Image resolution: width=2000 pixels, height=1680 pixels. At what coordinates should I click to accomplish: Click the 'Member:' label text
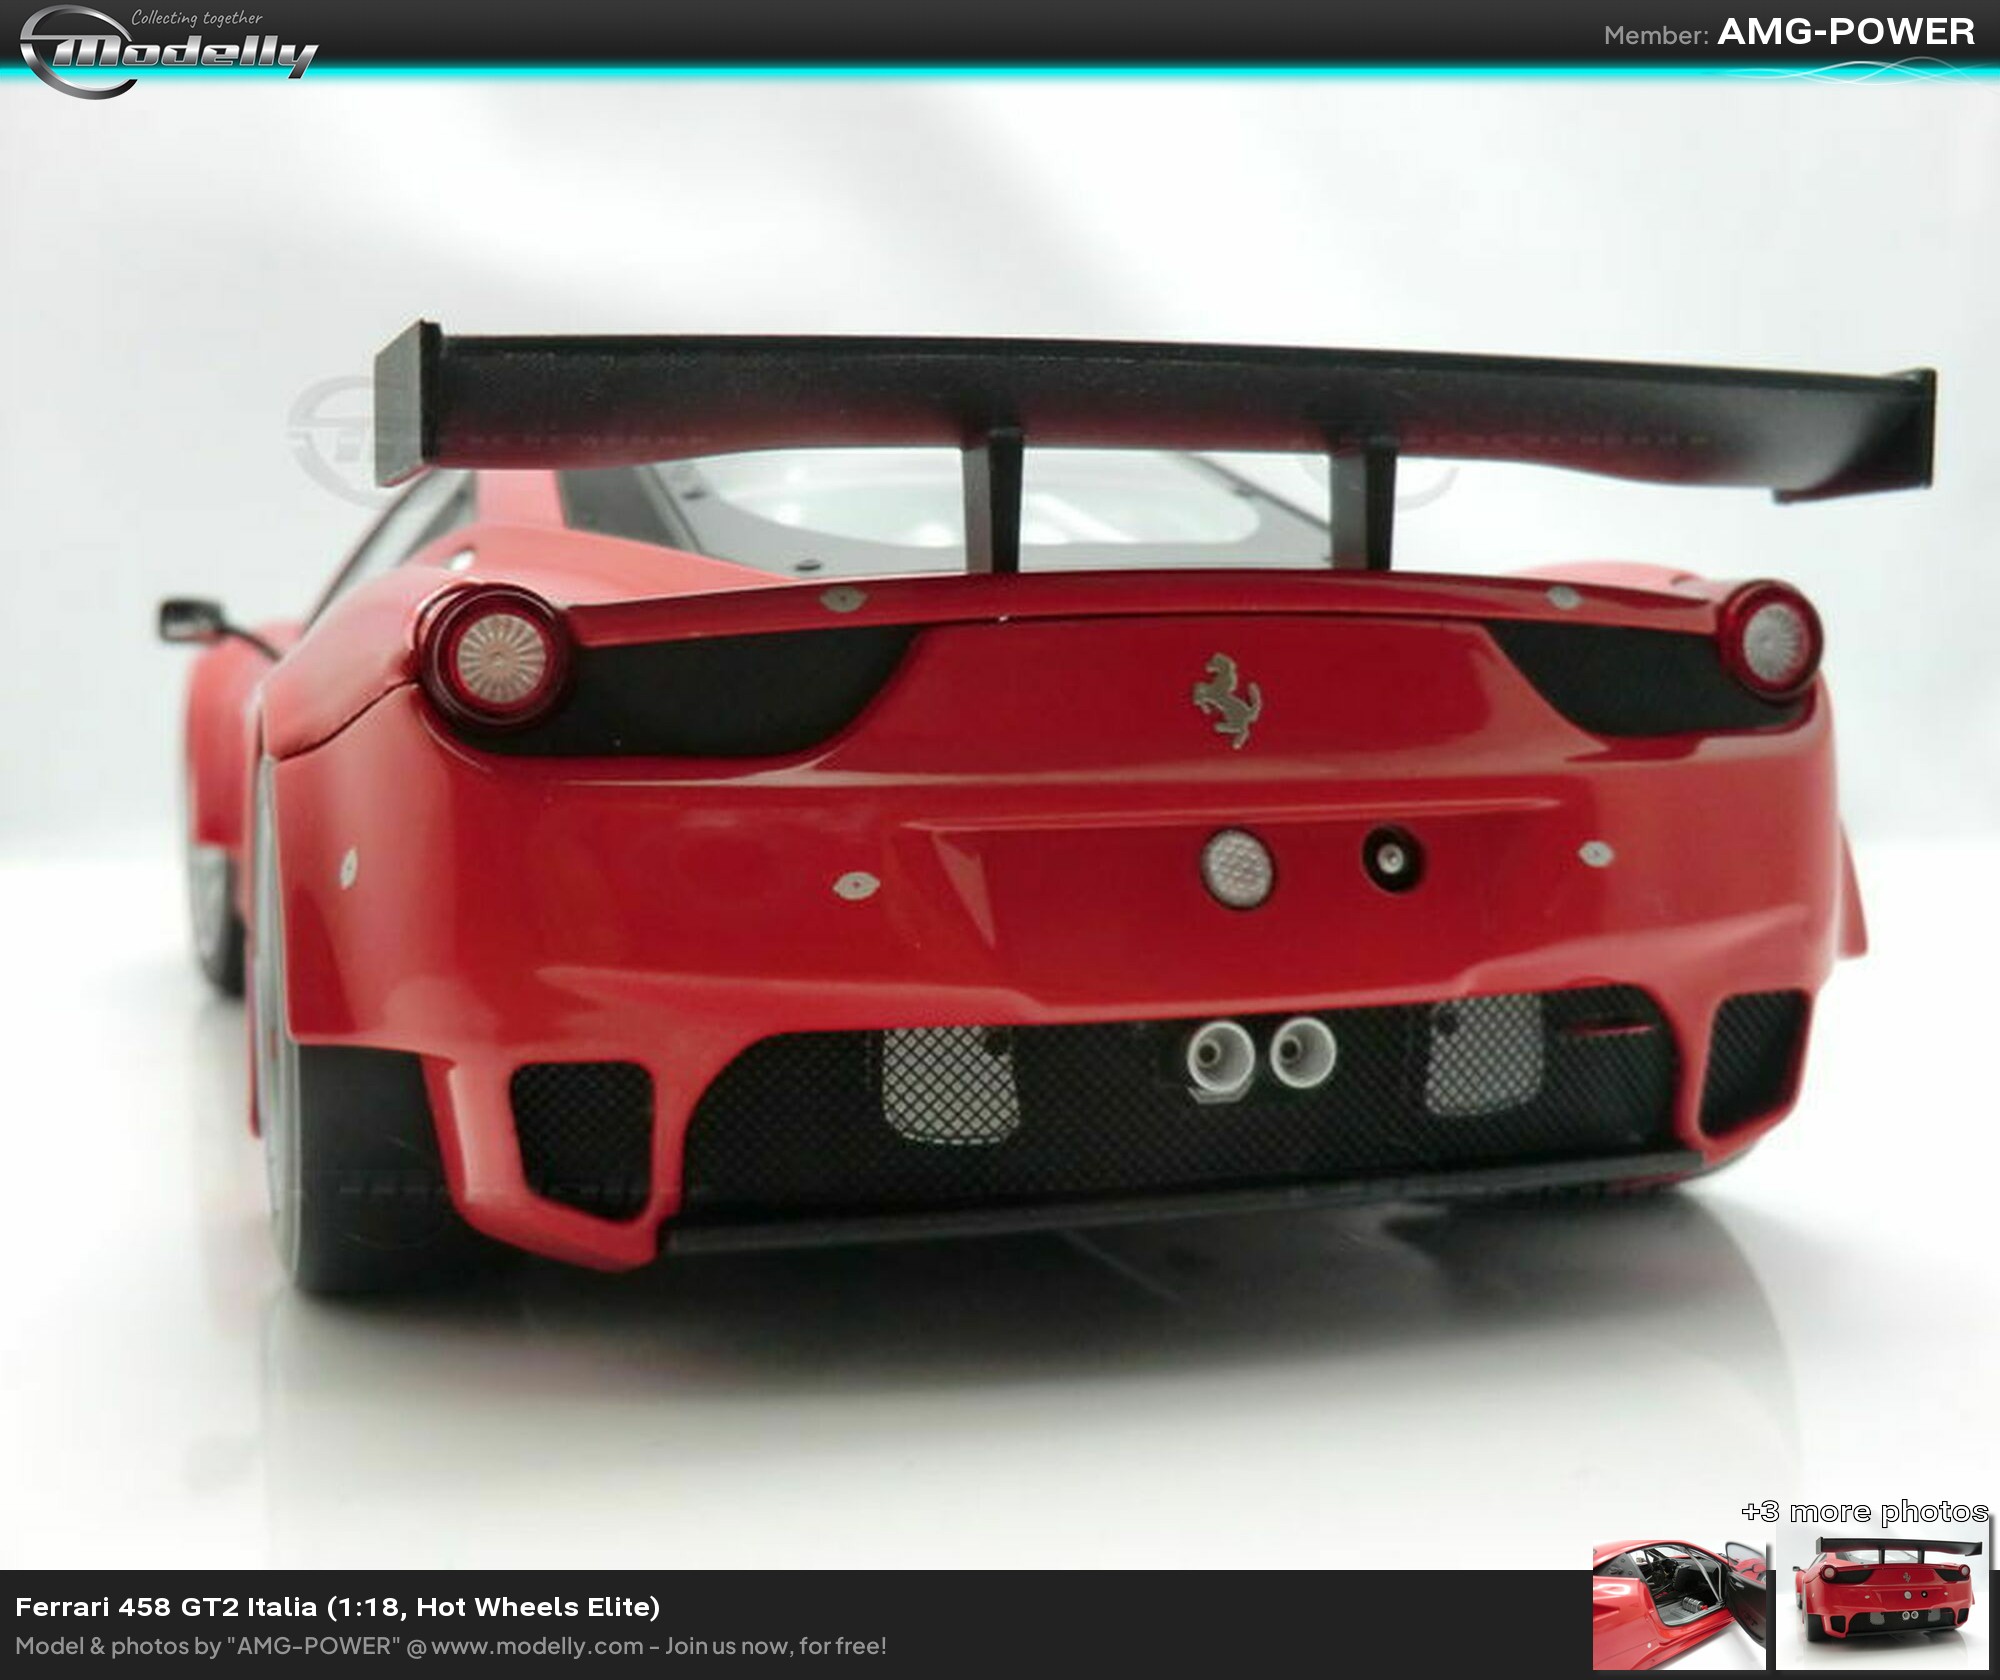coord(1655,36)
